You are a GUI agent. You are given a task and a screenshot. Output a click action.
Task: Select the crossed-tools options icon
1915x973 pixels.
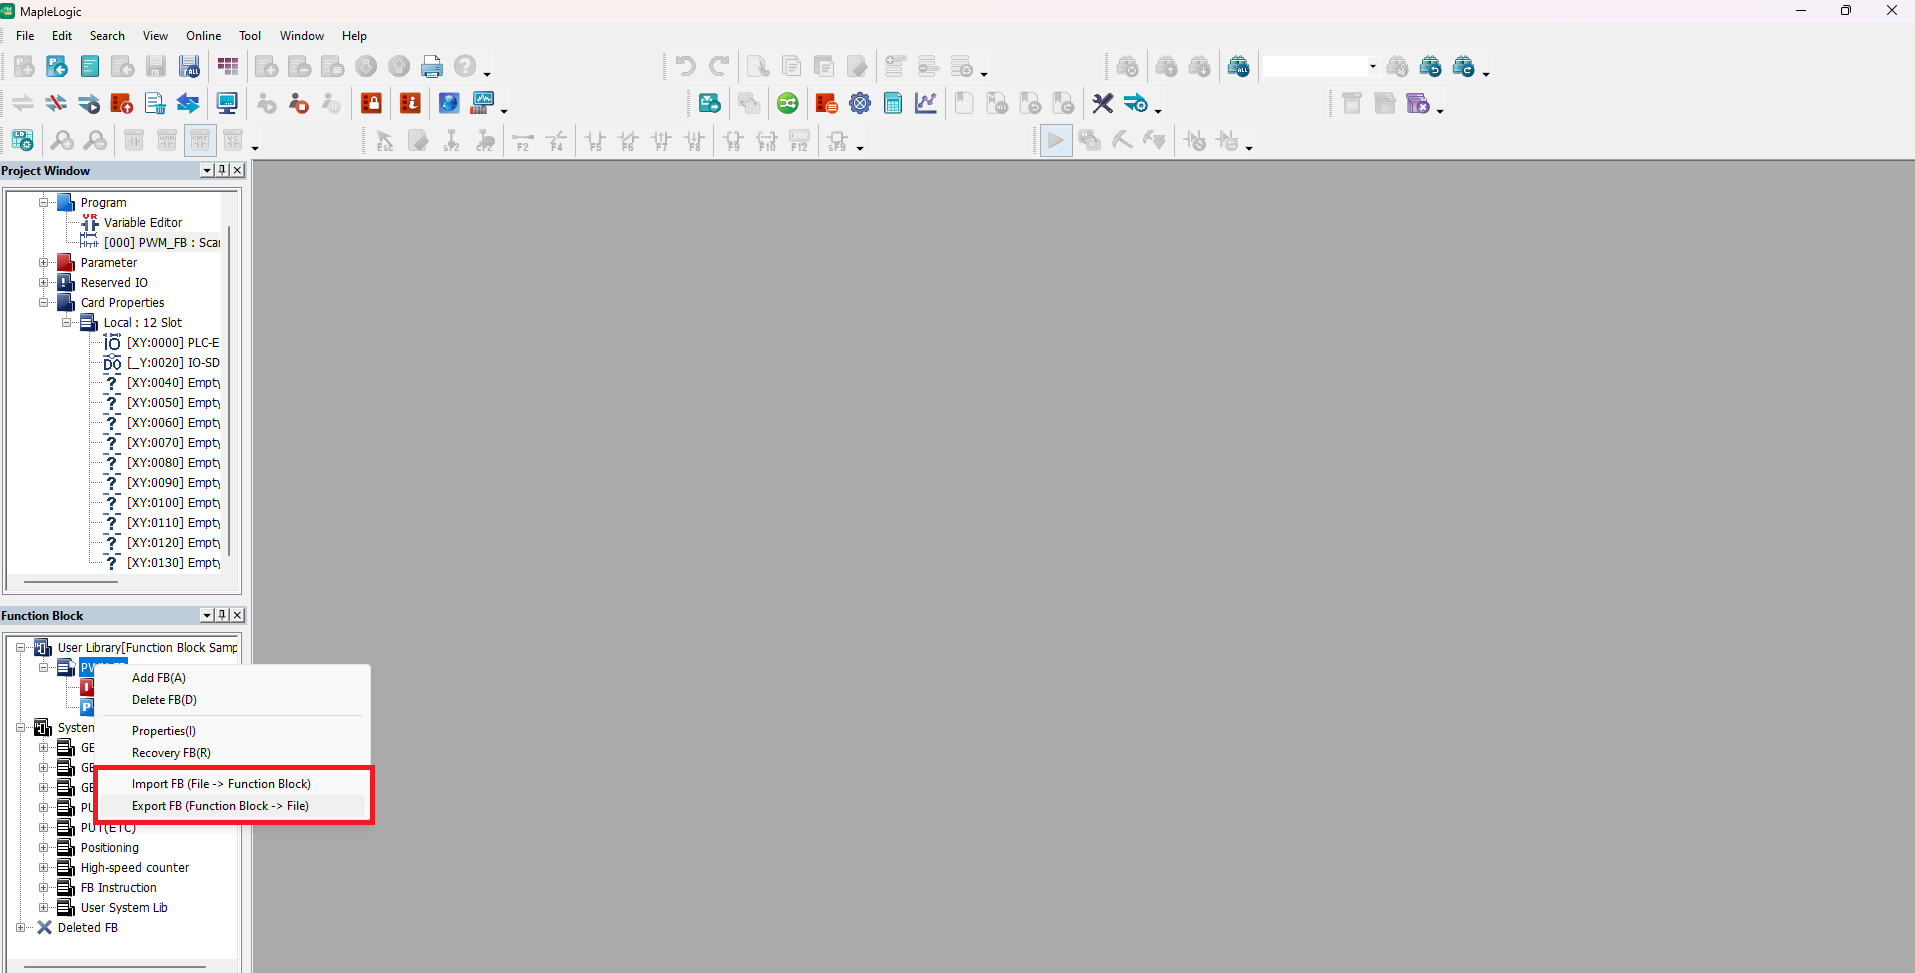point(1103,103)
